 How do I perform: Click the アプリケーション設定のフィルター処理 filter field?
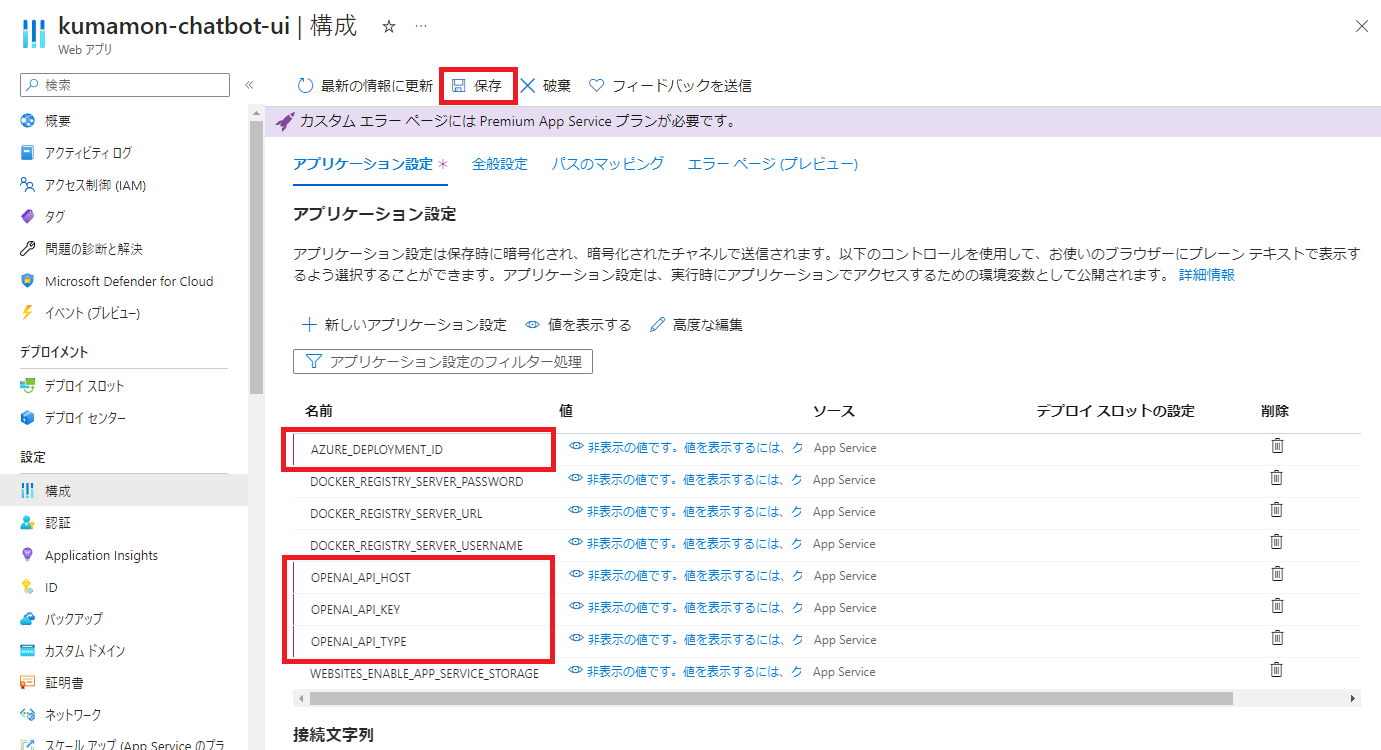click(443, 361)
